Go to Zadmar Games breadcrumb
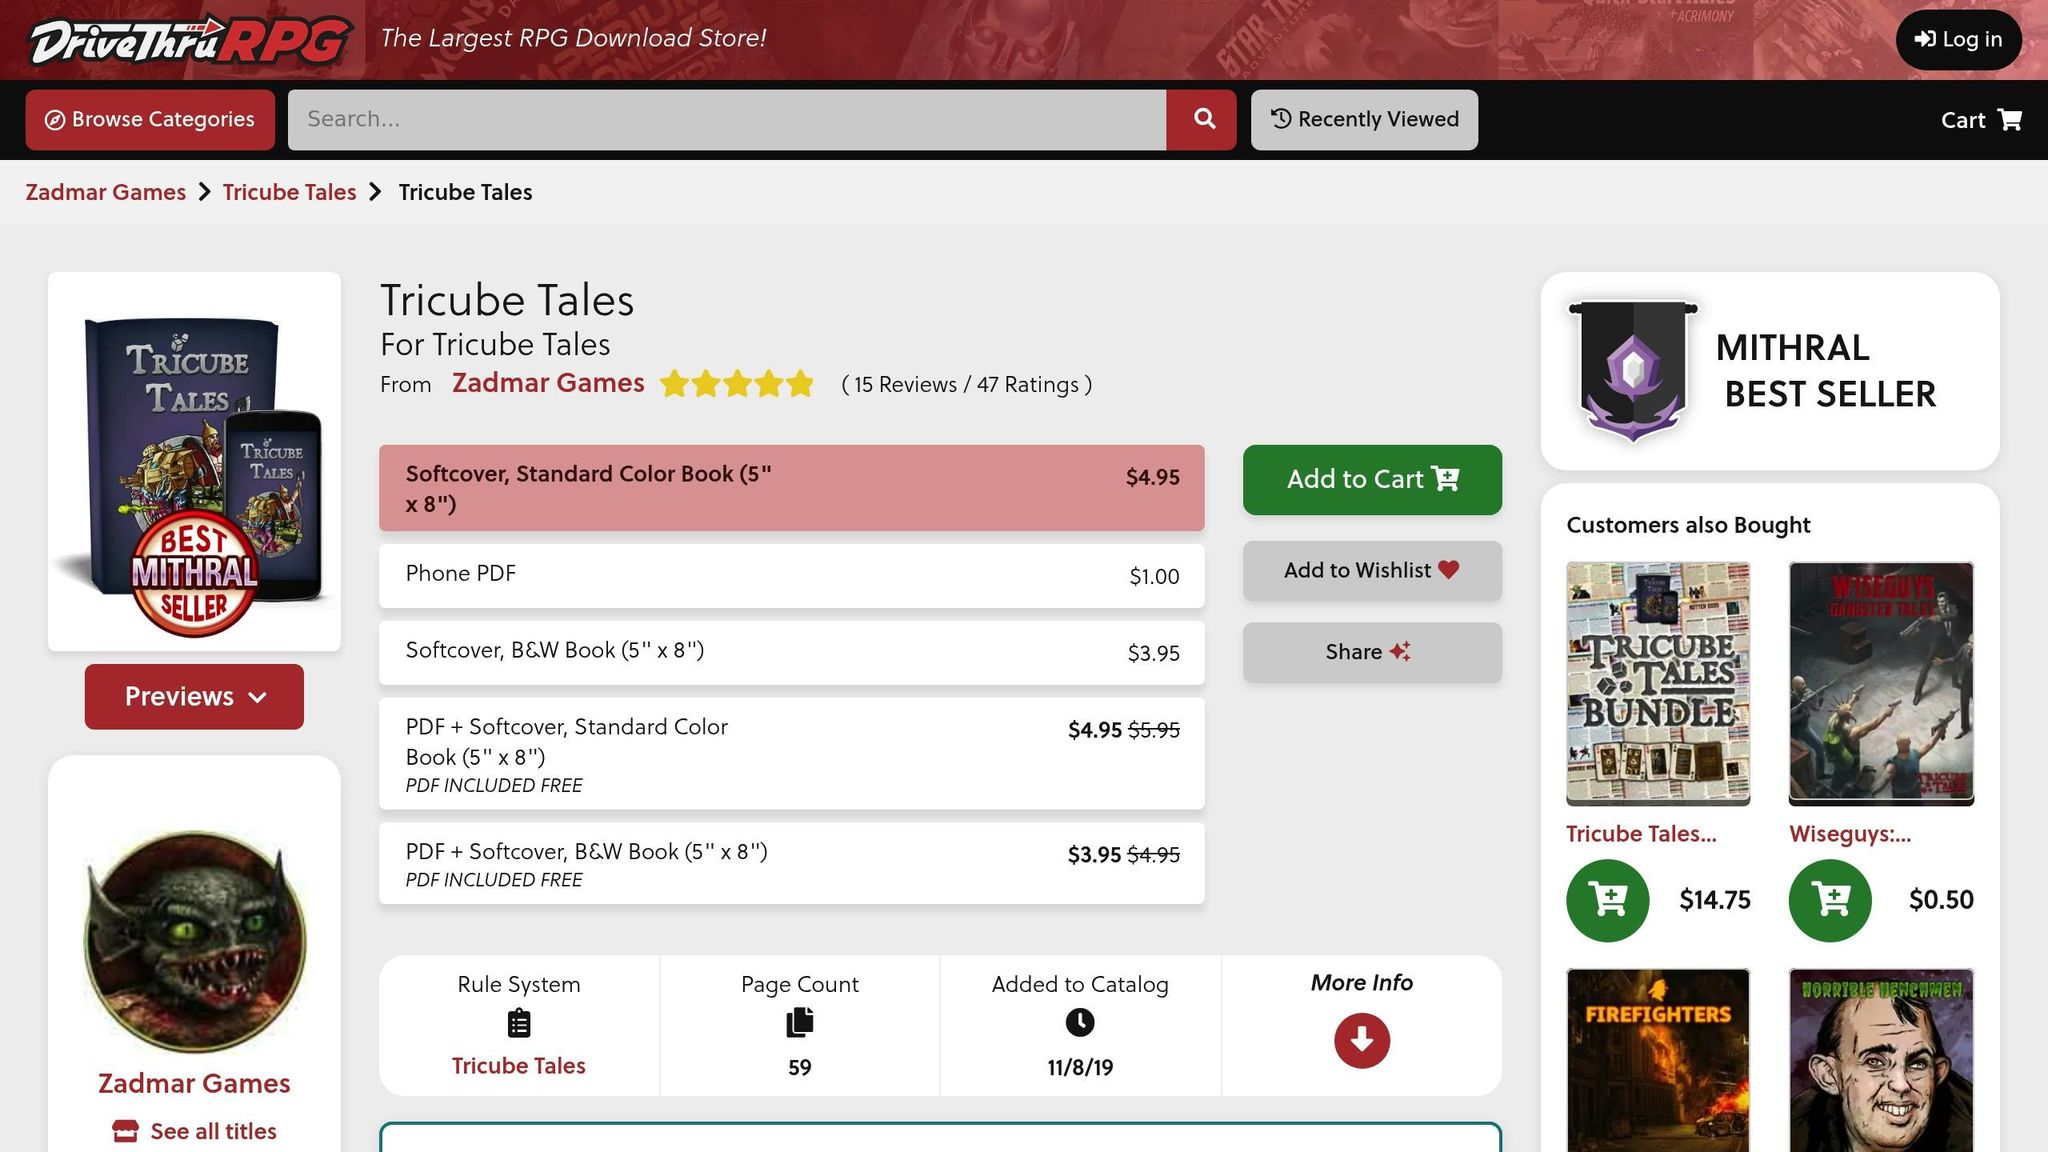Image resolution: width=2048 pixels, height=1152 pixels. point(106,192)
